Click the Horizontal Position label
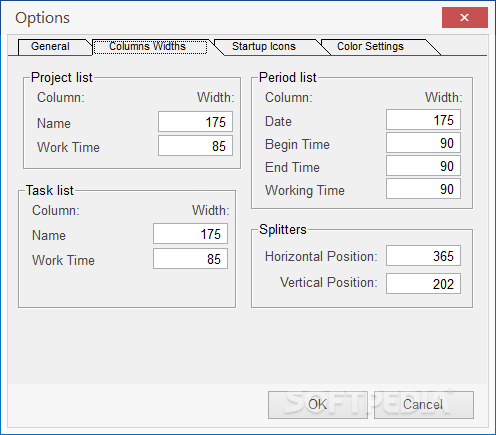Image resolution: width=496 pixels, height=435 pixels. 321,256
